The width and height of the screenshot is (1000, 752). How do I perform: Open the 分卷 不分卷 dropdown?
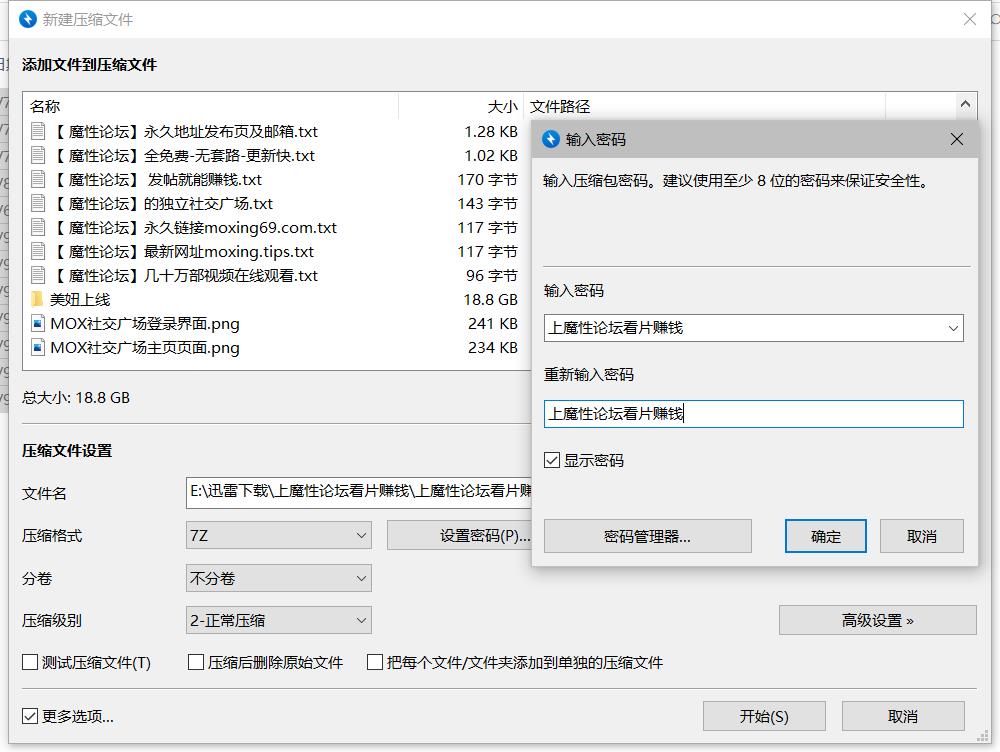(279, 579)
